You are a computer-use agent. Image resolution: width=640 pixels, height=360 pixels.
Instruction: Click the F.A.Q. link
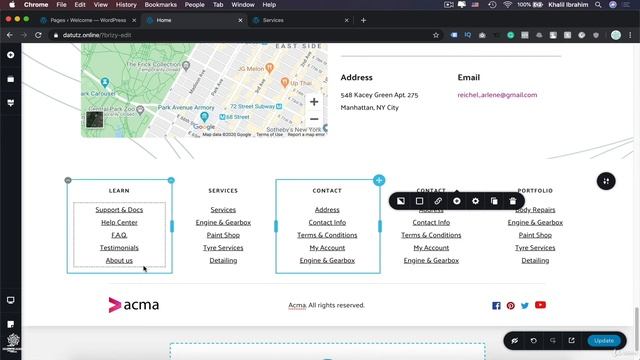[x=119, y=235]
